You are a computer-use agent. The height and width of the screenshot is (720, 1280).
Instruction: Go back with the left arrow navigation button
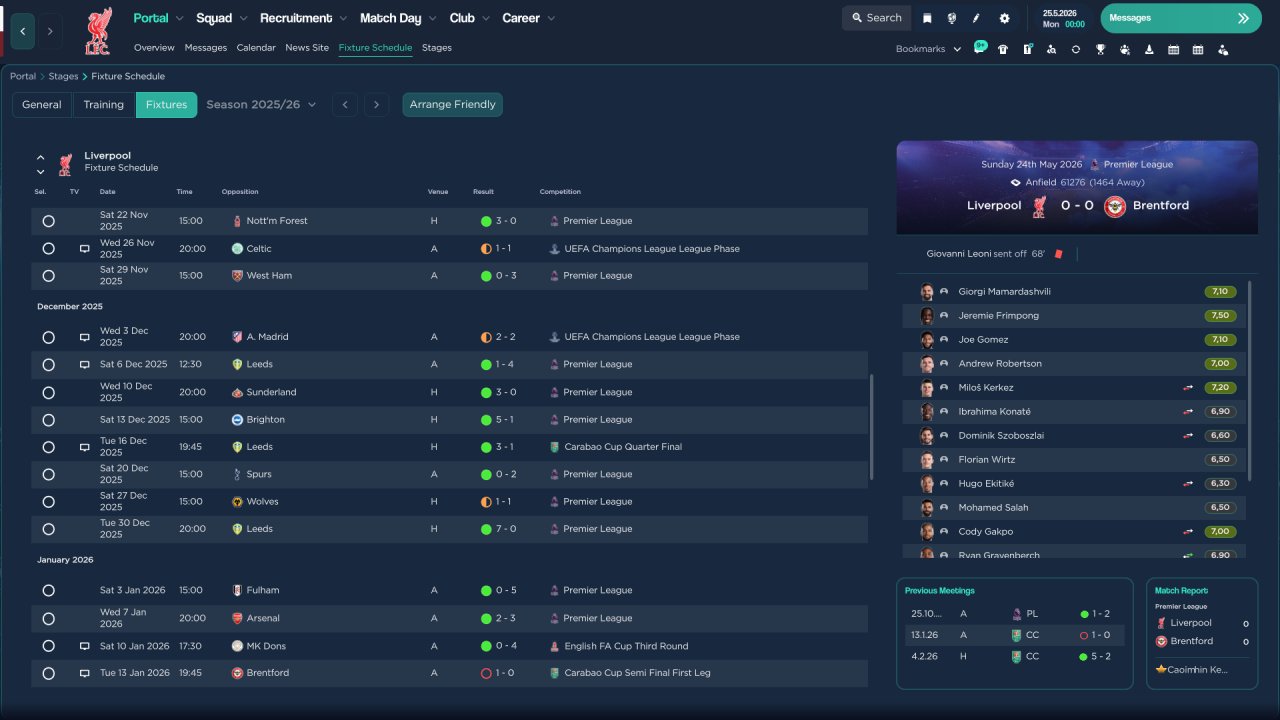click(x=23, y=31)
